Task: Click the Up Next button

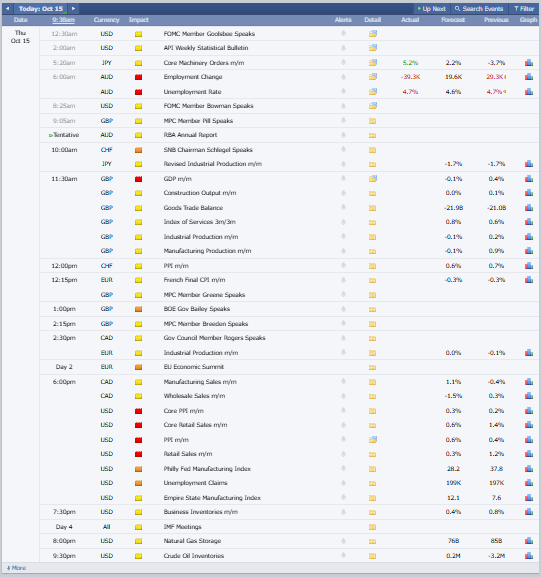Action: [x=432, y=8]
